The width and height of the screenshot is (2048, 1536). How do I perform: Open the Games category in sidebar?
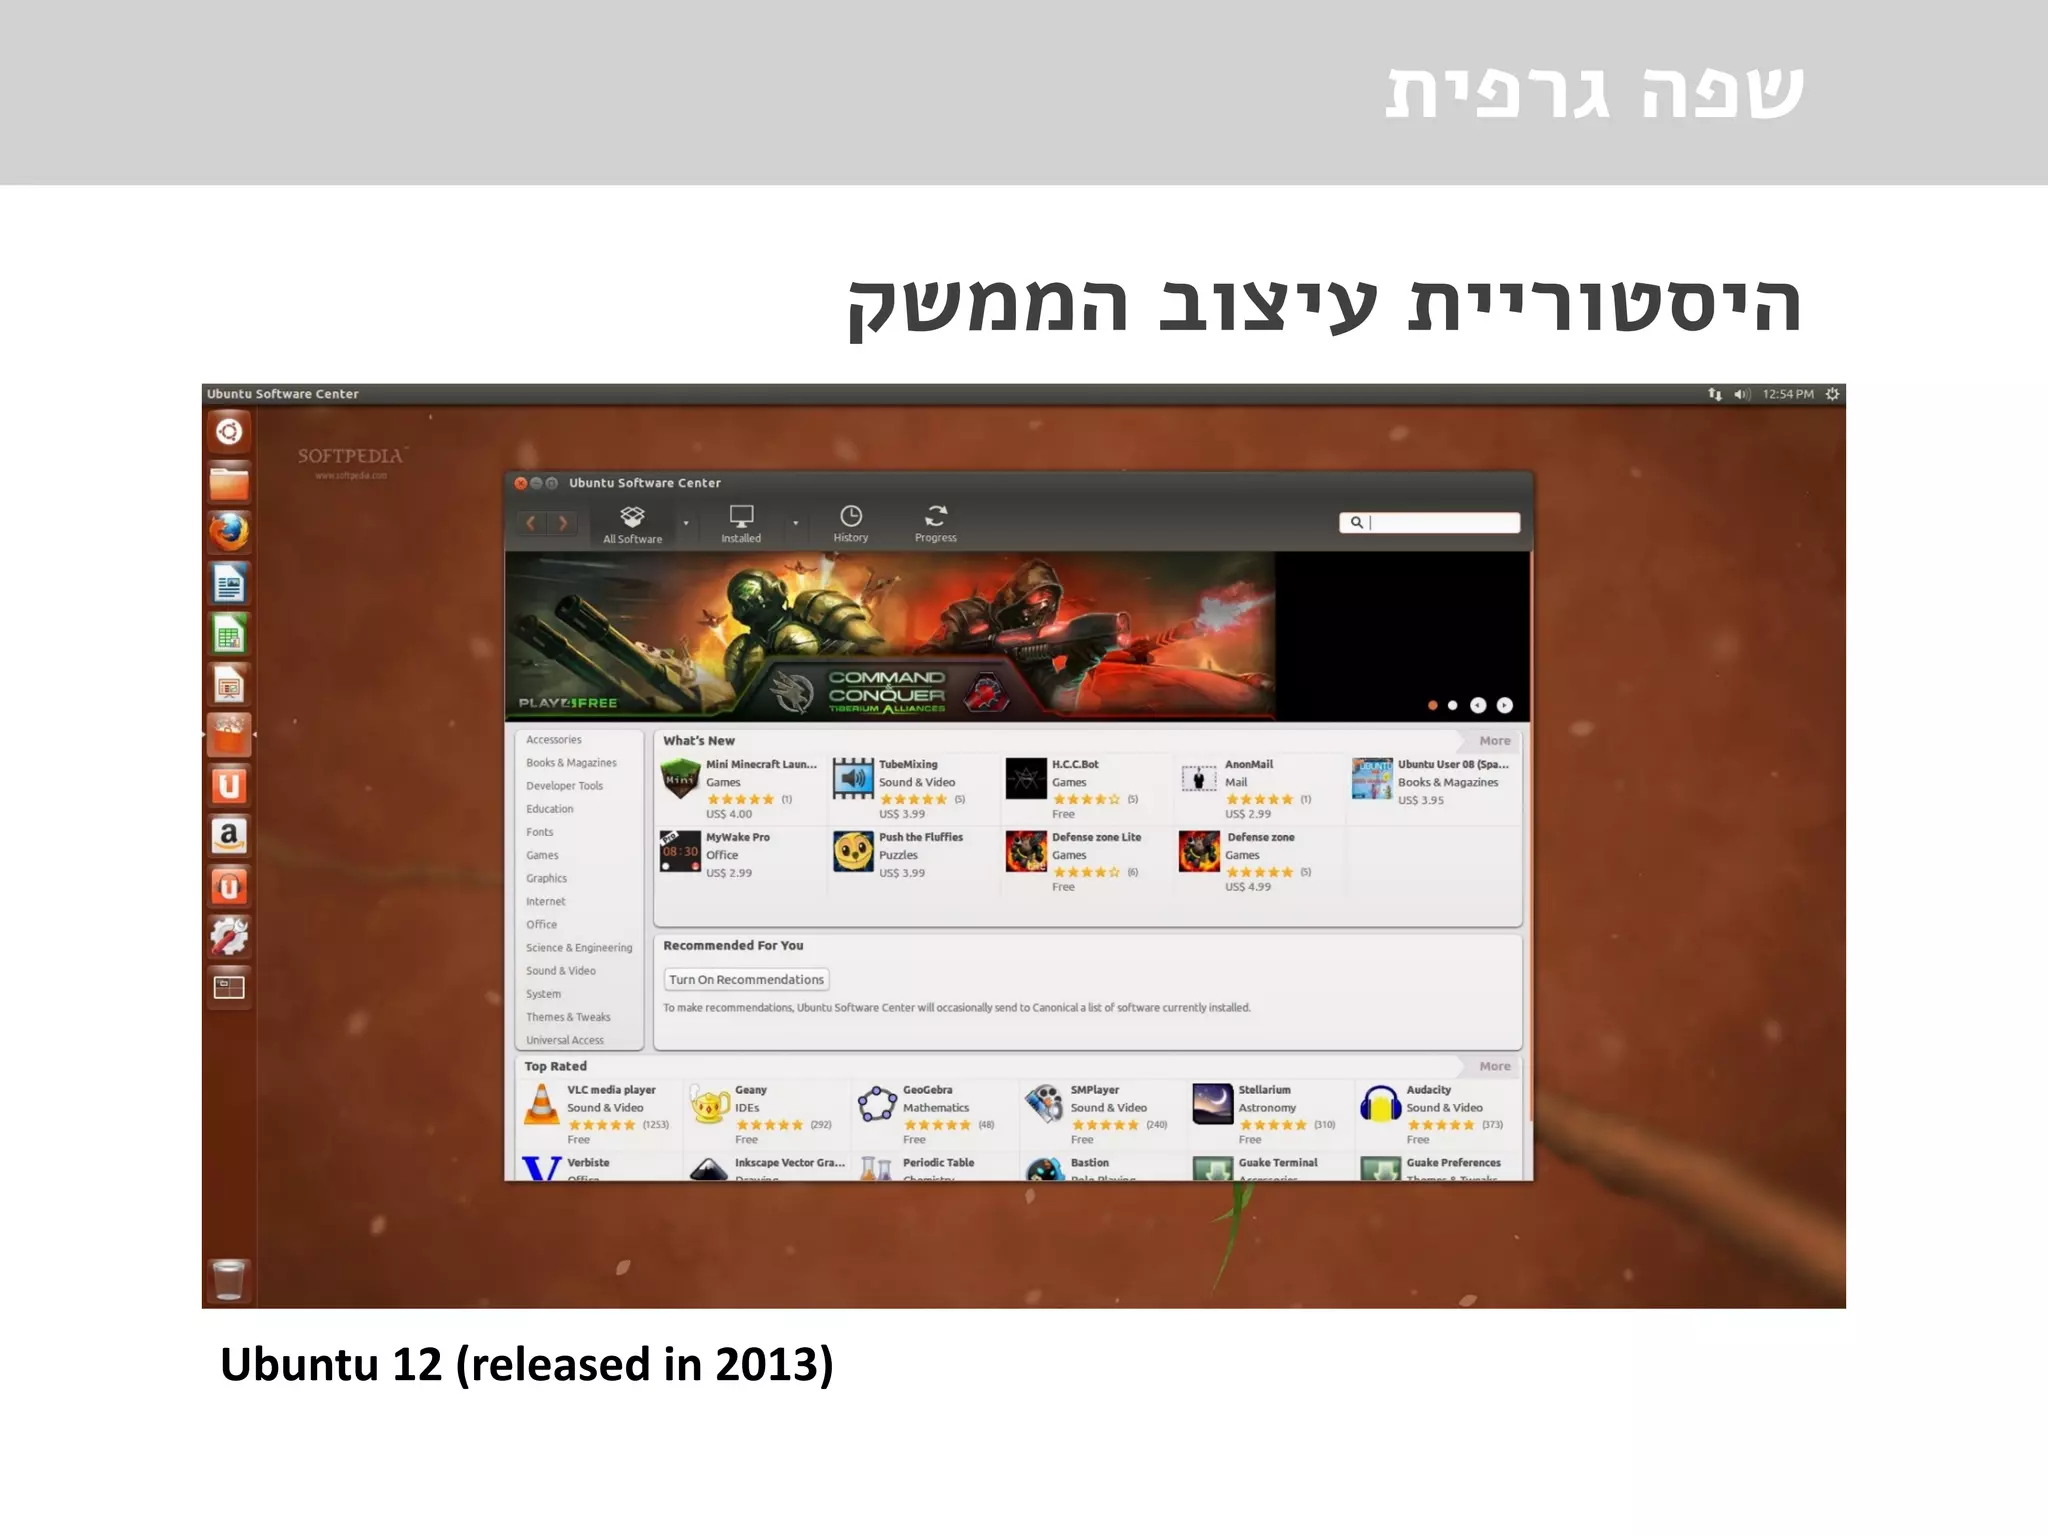pyautogui.click(x=543, y=855)
